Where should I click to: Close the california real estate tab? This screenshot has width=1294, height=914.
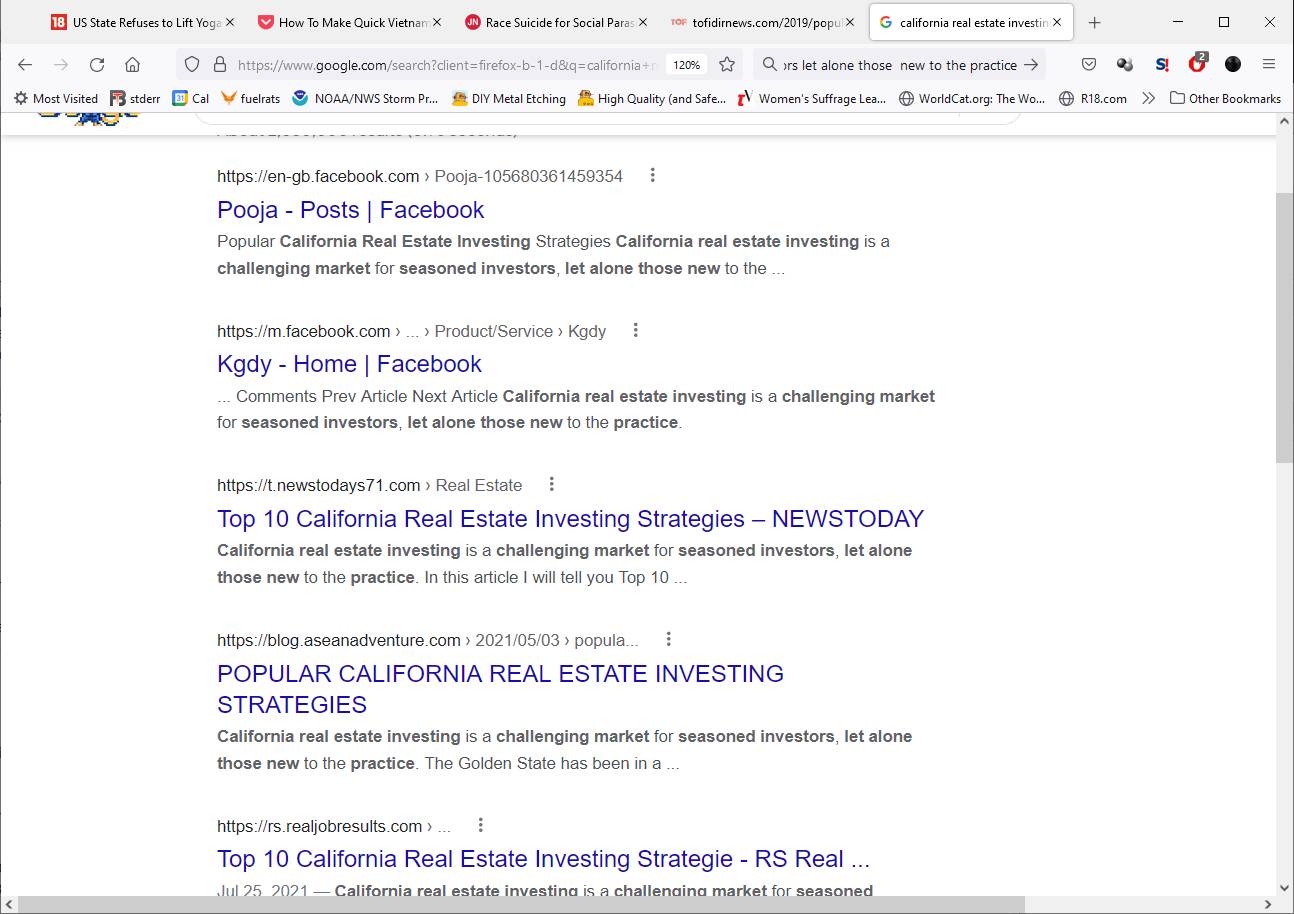[1057, 22]
